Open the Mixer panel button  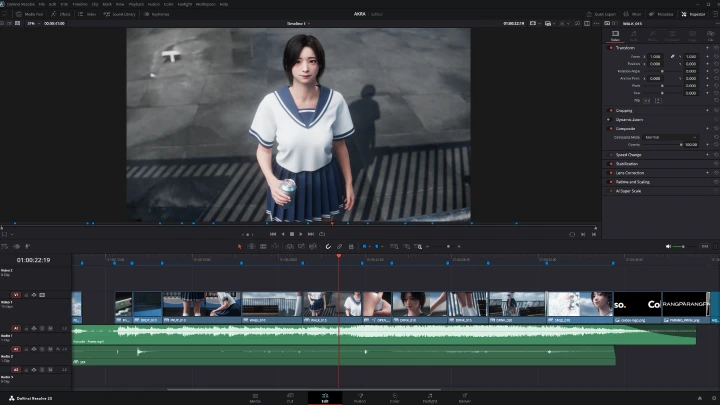pyautogui.click(x=633, y=14)
